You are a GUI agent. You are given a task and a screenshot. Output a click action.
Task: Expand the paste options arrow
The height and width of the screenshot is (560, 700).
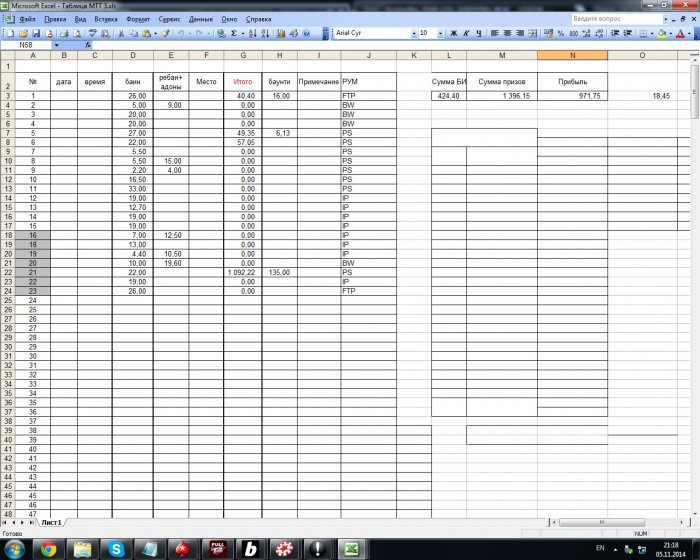click(155, 33)
